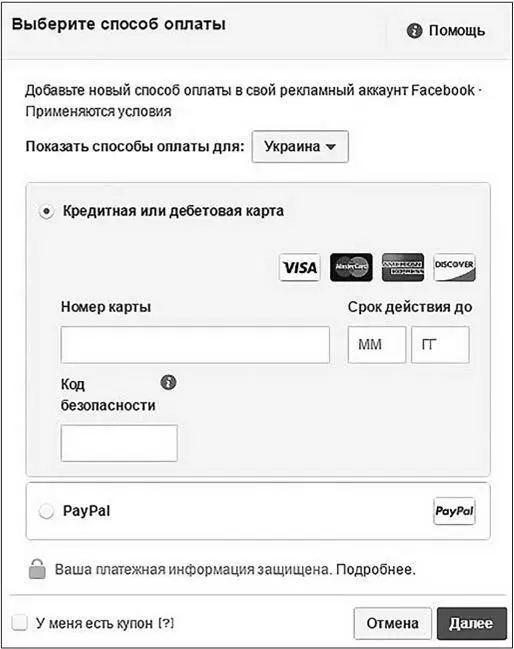The image size is (514, 649).
Task: Click the security code input field
Action: pos(119,443)
